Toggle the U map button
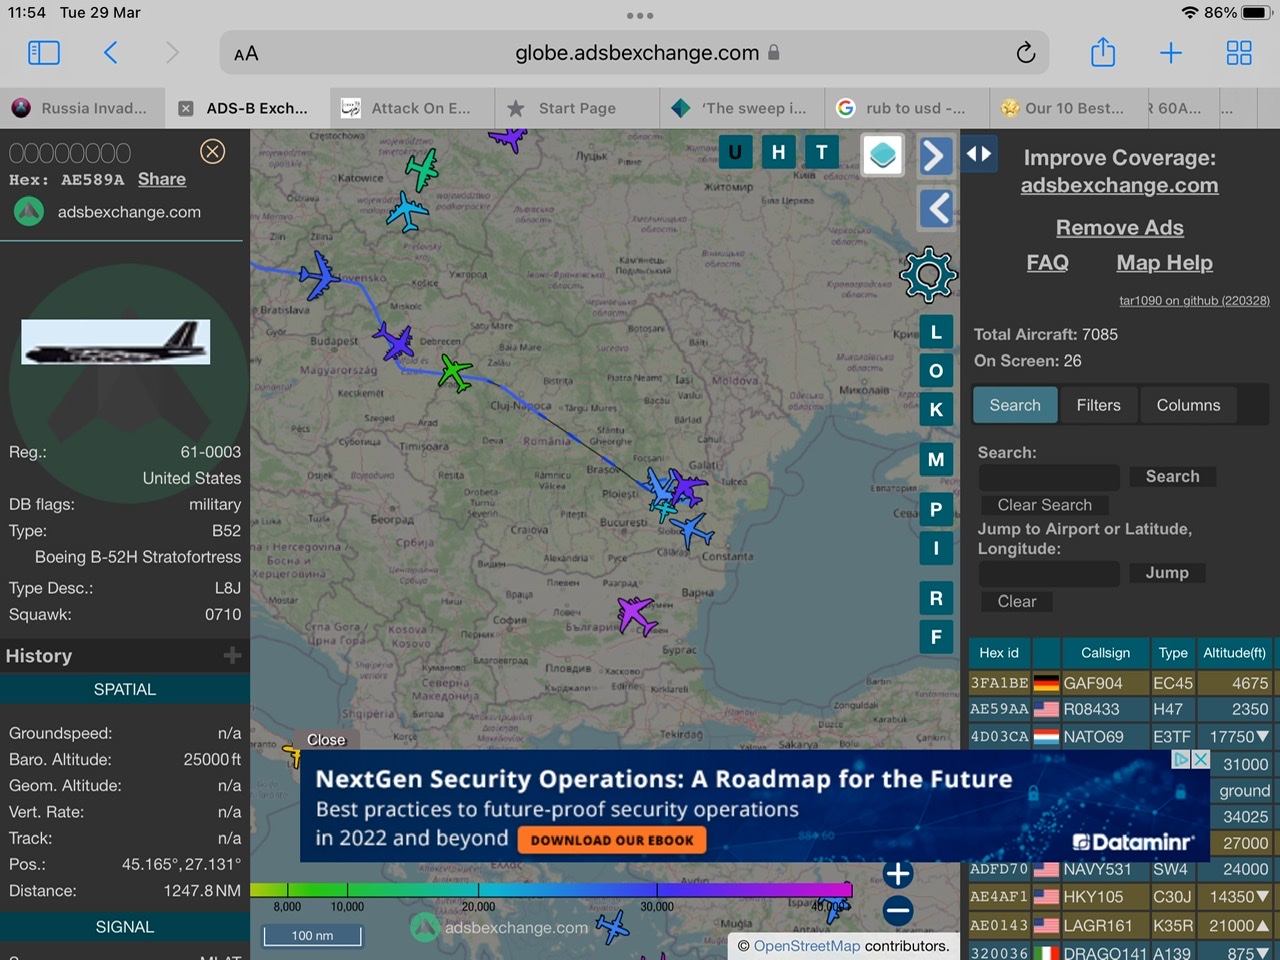Viewport: 1280px width, 960px height. pyautogui.click(x=735, y=152)
